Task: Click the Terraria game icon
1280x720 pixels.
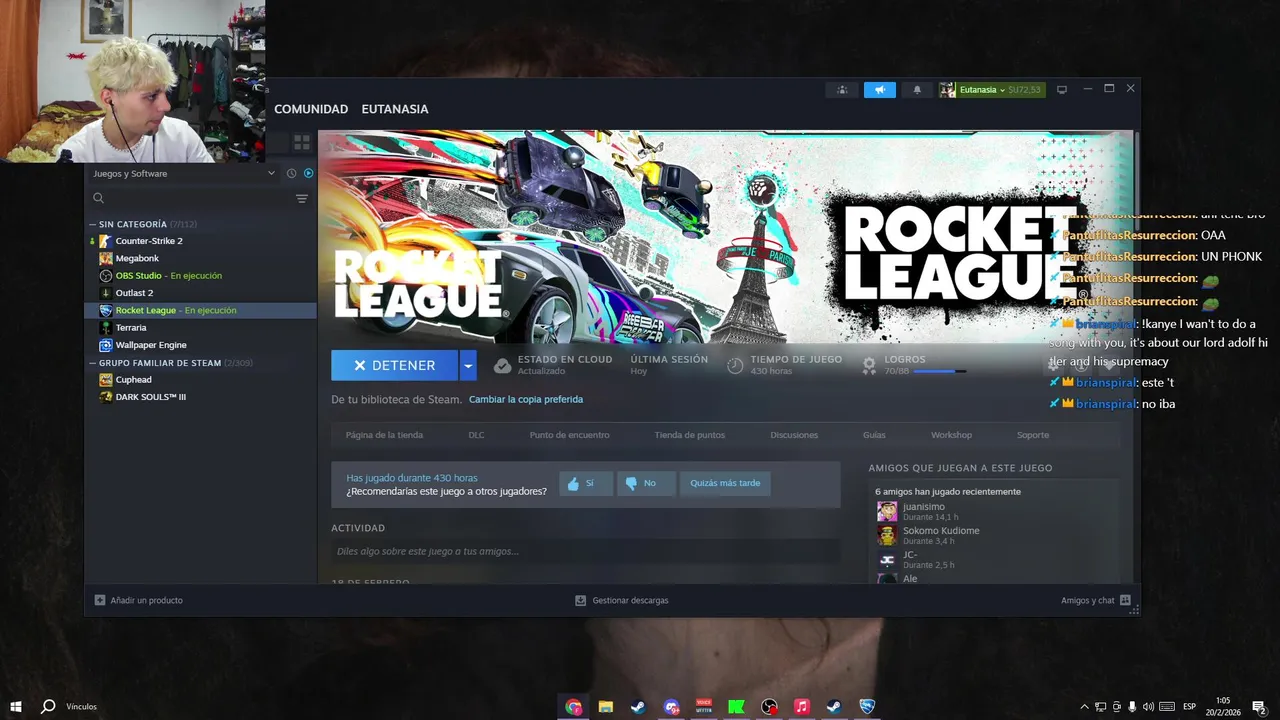Action: point(106,327)
